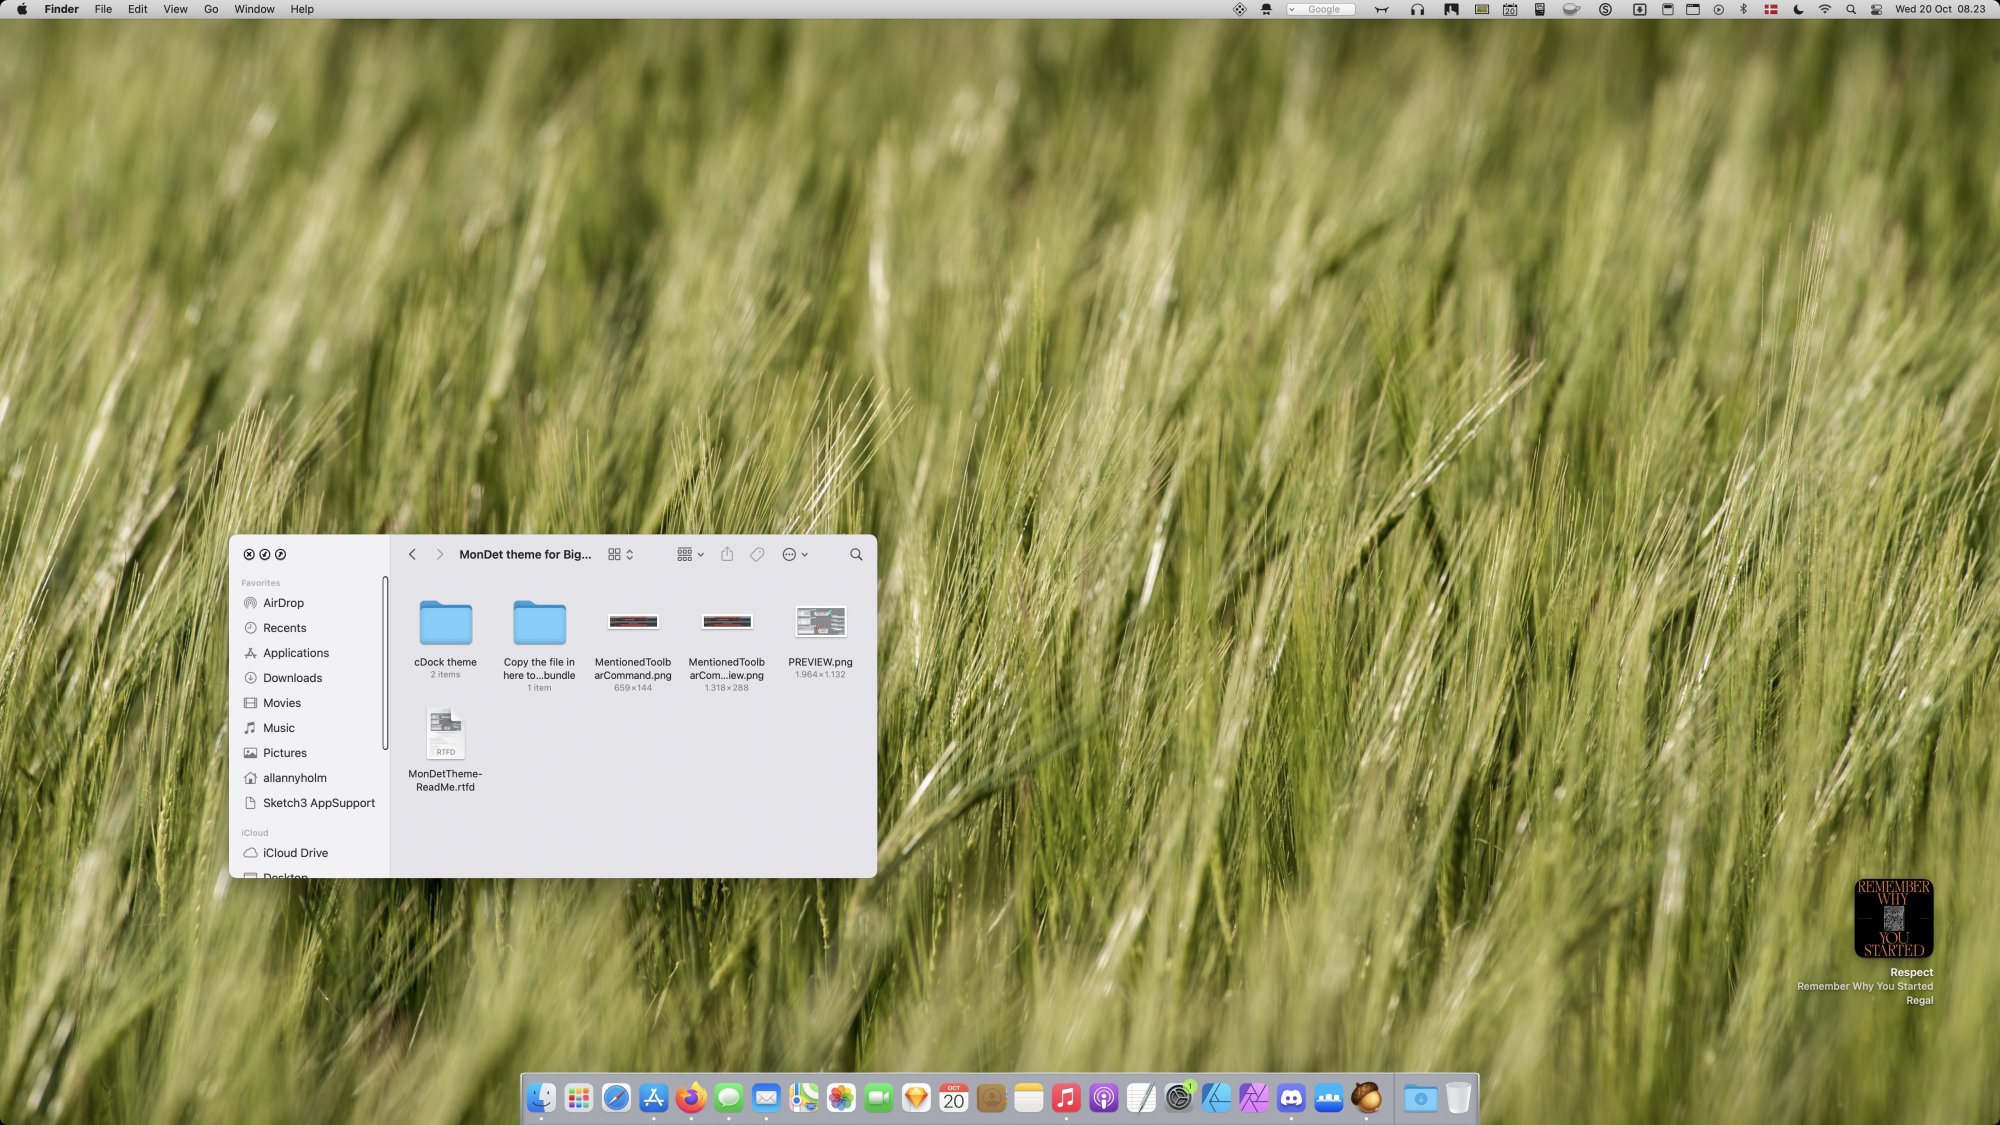The height and width of the screenshot is (1125, 2000).
Task: Open the Go menu
Action: pos(211,9)
